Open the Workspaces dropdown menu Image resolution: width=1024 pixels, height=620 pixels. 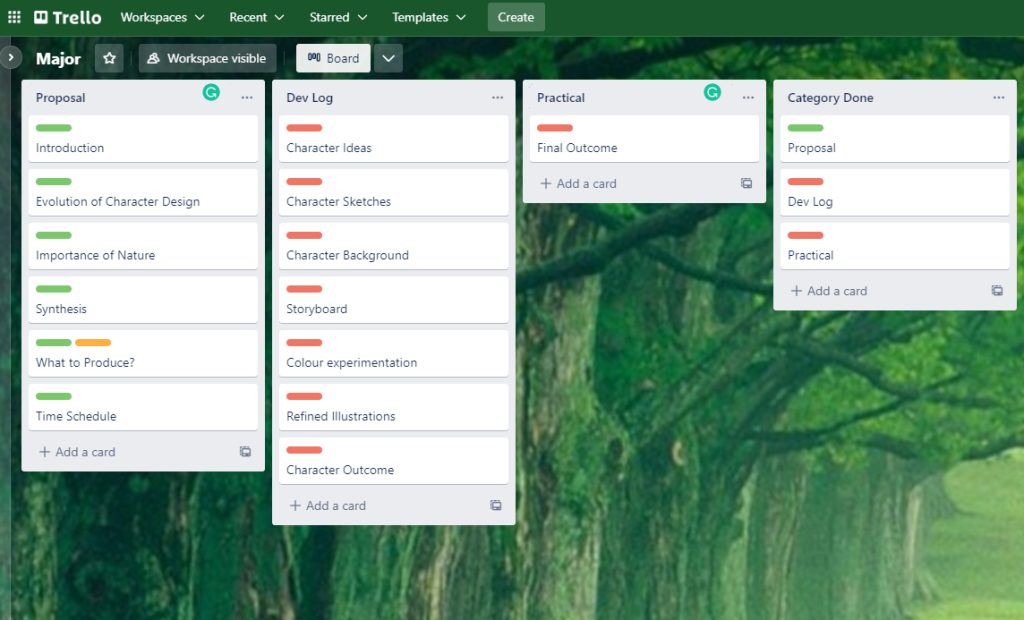tap(162, 17)
